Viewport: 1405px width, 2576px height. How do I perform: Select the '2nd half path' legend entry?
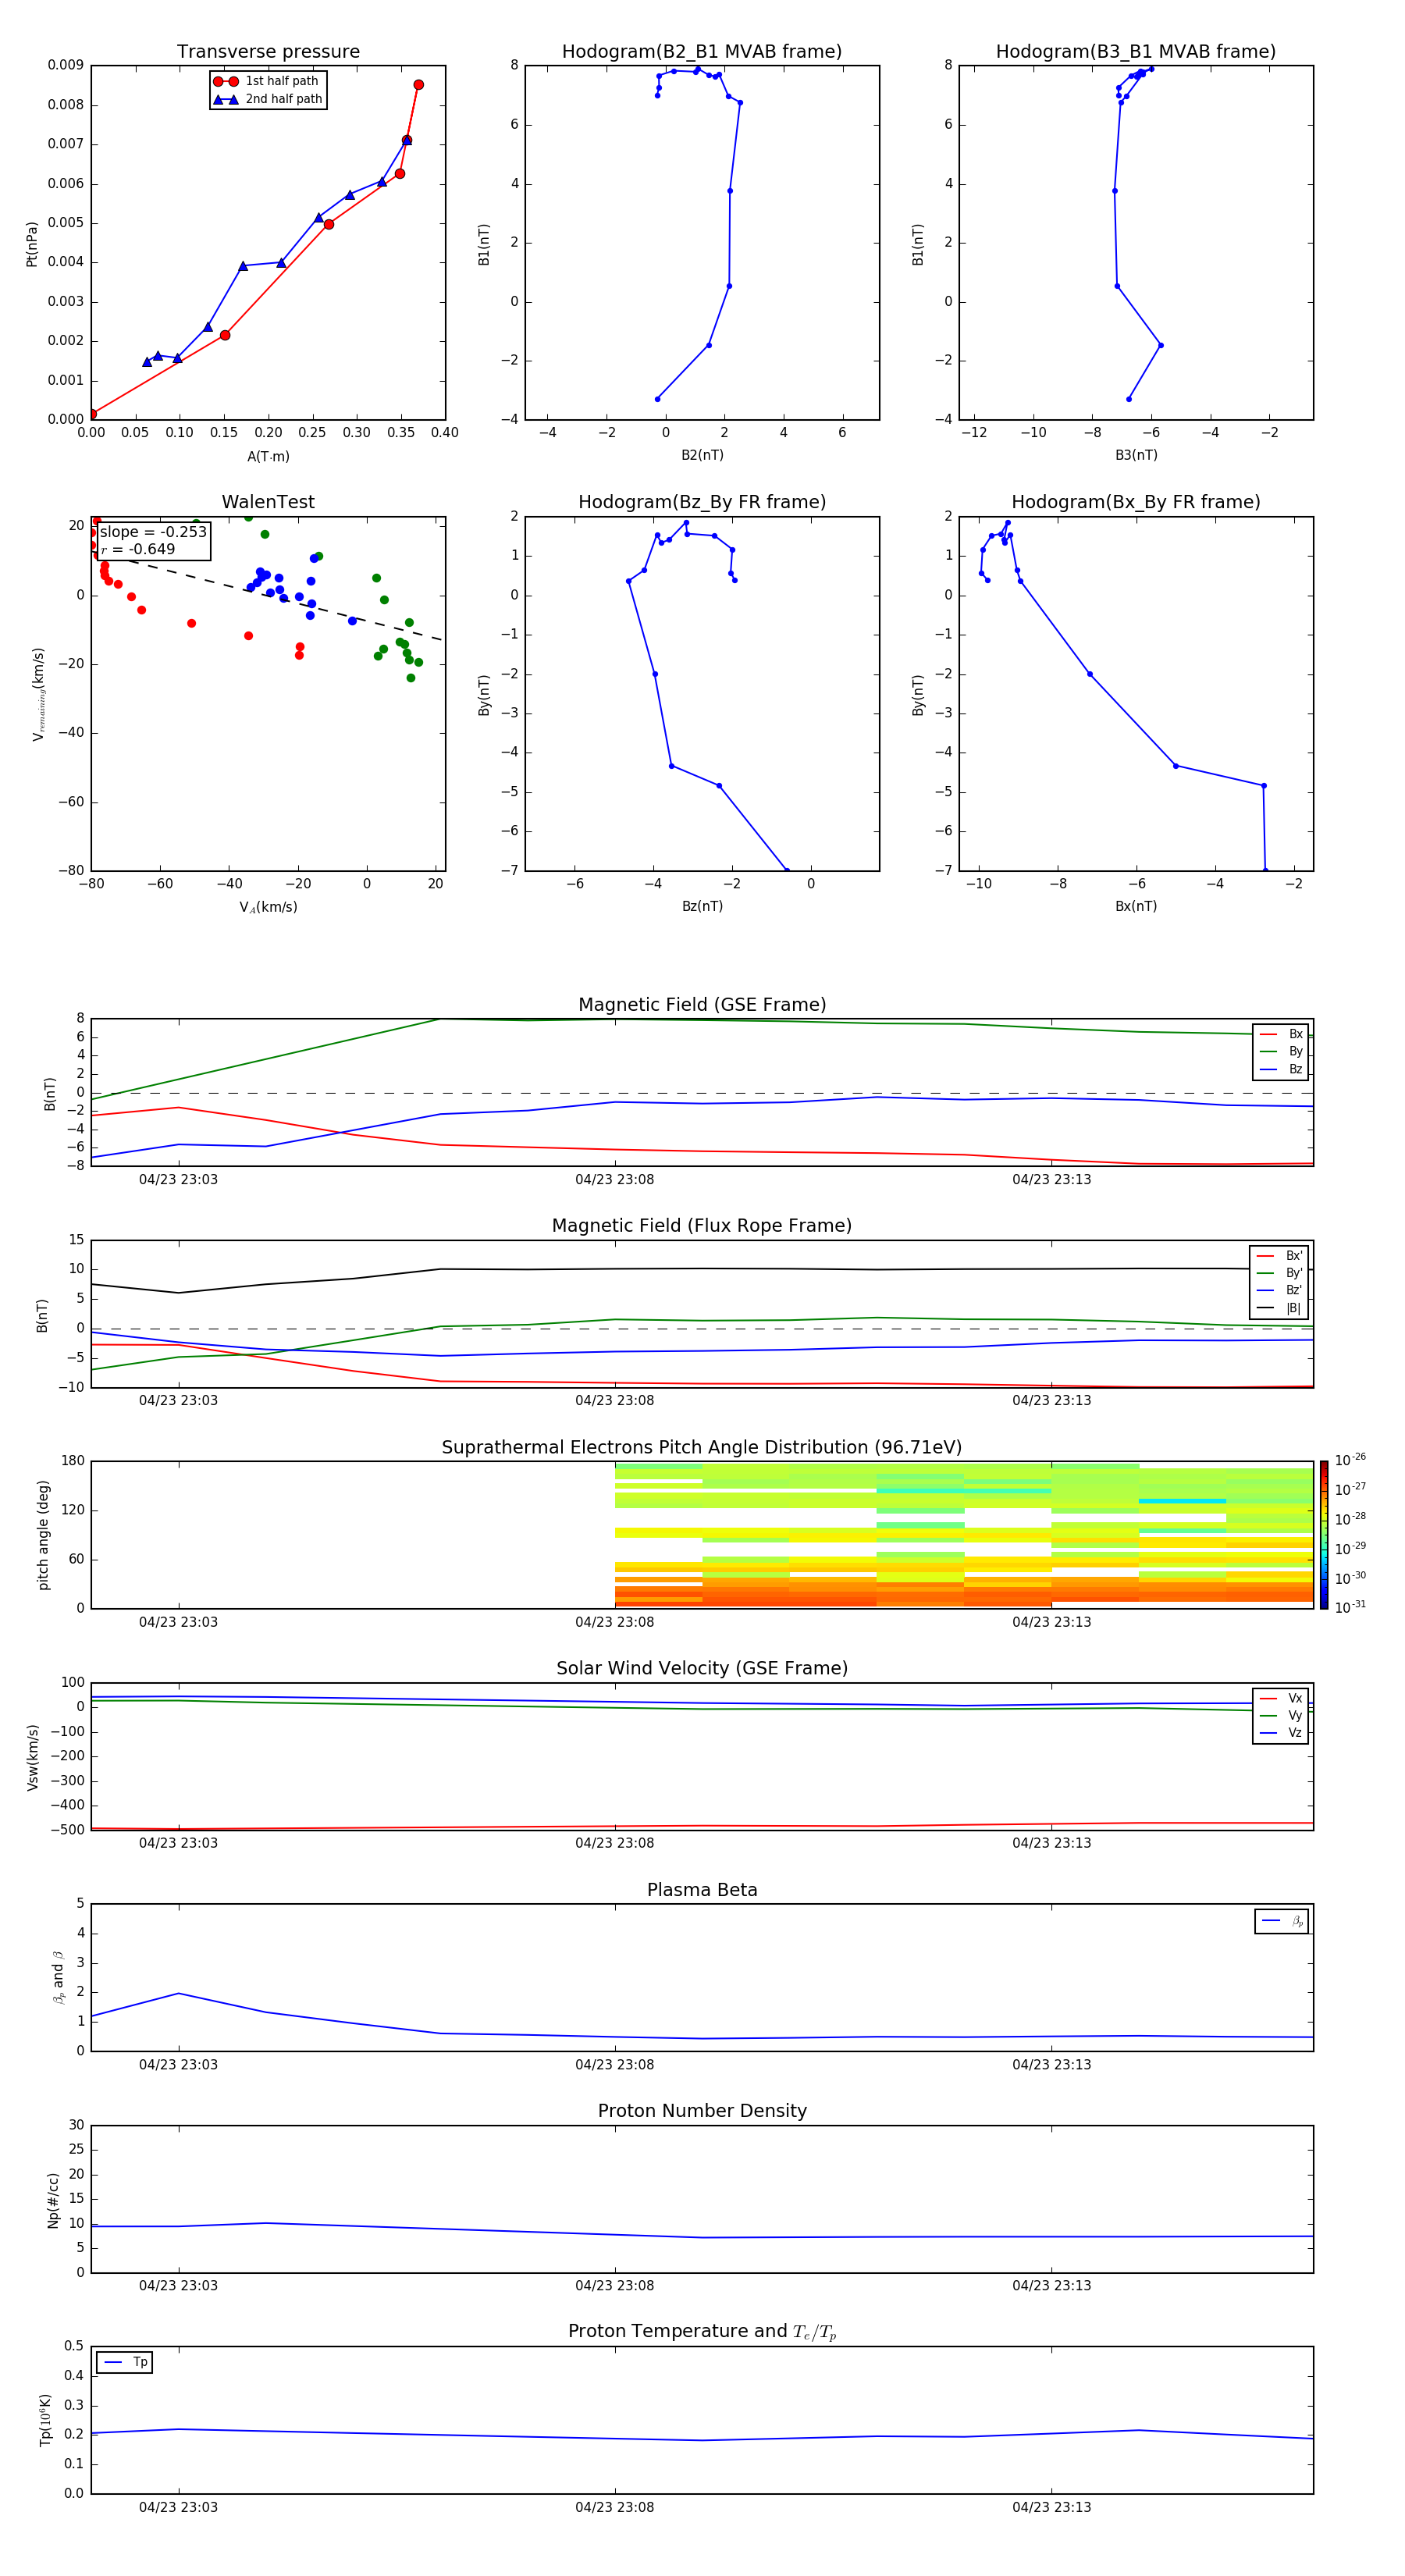click(x=268, y=99)
